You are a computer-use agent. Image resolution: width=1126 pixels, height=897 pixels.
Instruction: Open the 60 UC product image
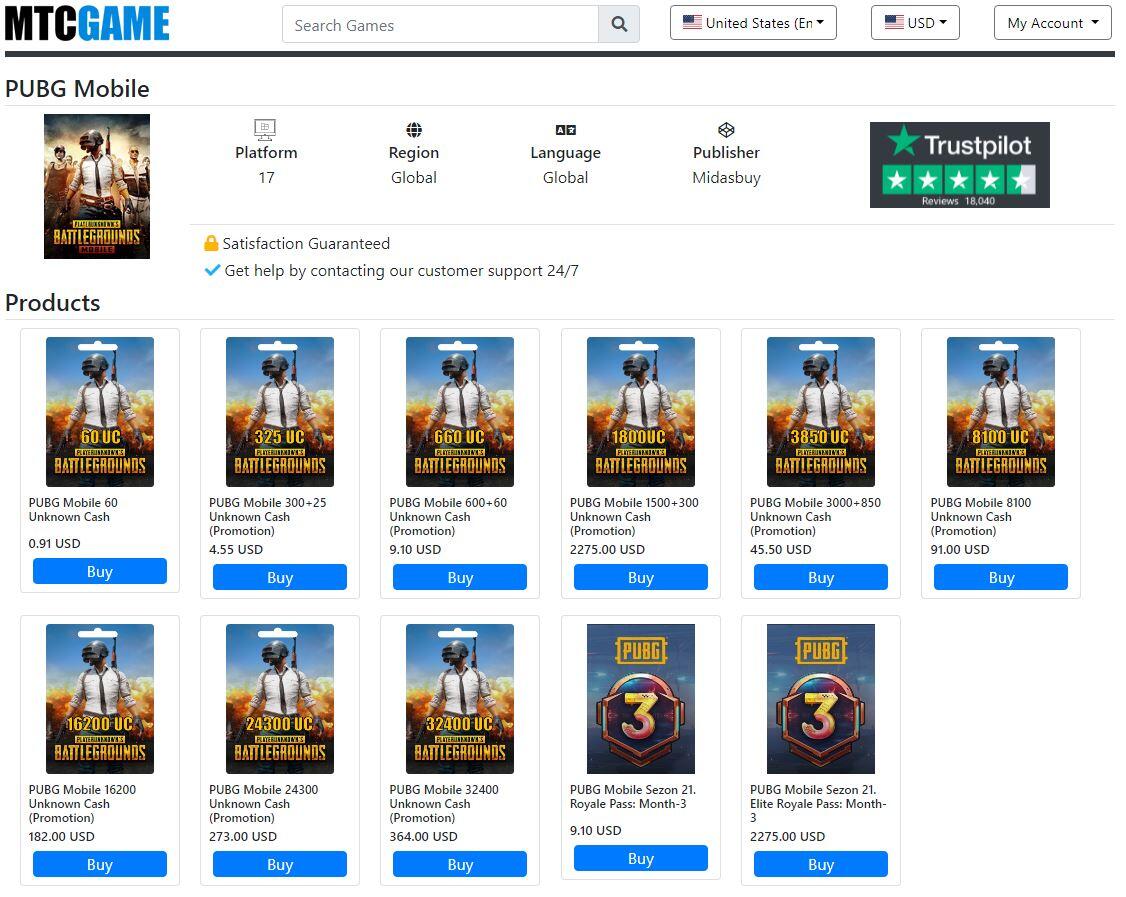(100, 412)
